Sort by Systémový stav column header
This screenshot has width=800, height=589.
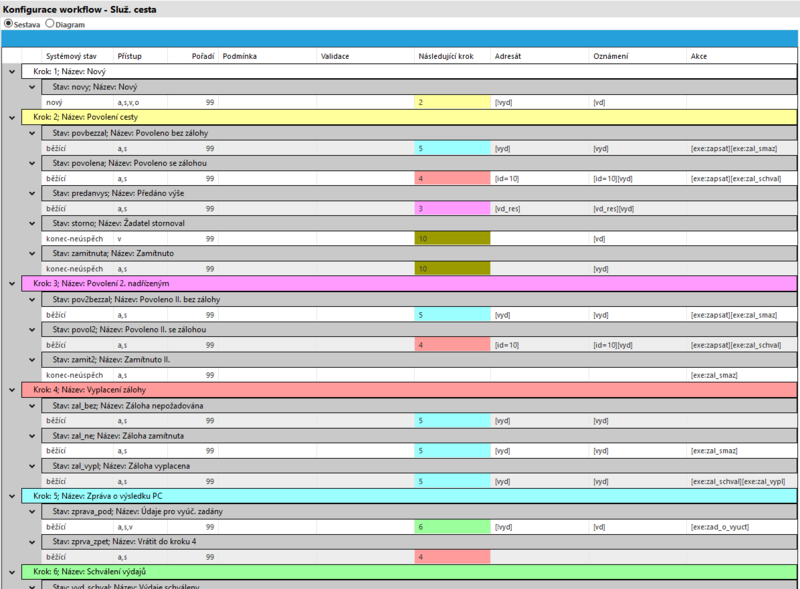click(x=77, y=56)
